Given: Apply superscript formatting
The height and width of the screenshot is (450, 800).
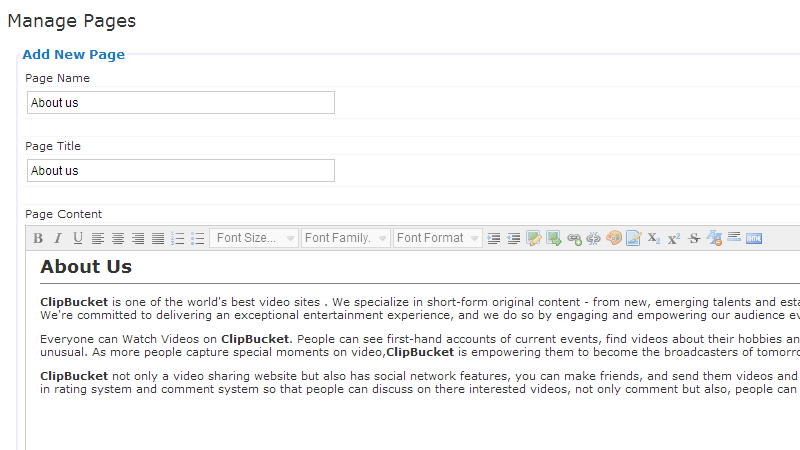Looking at the screenshot, I should [673, 238].
